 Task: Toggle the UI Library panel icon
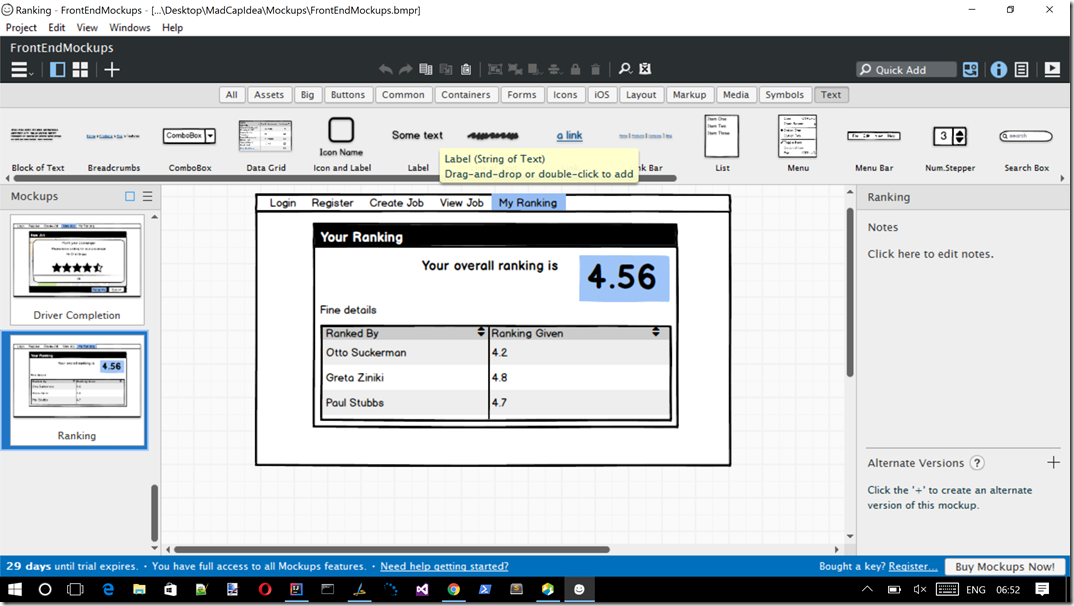971,70
